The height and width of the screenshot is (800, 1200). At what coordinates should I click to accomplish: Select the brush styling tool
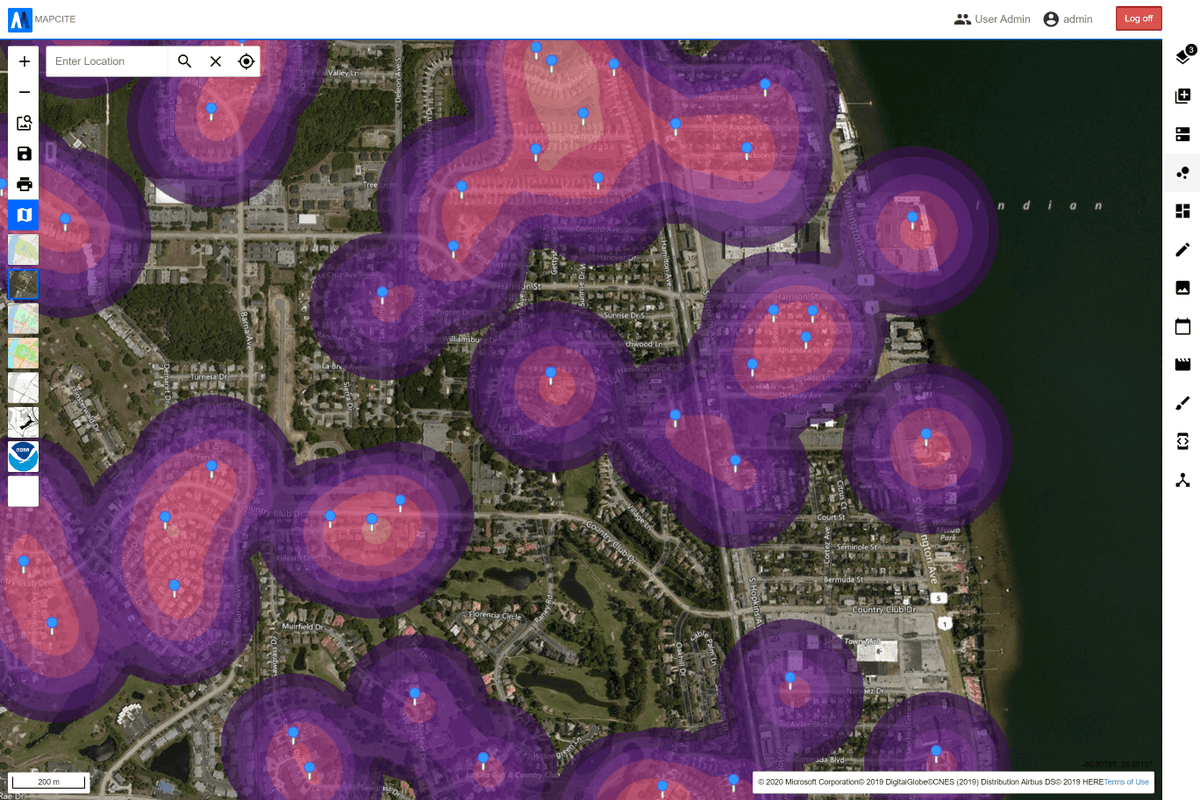pyautogui.click(x=1183, y=403)
